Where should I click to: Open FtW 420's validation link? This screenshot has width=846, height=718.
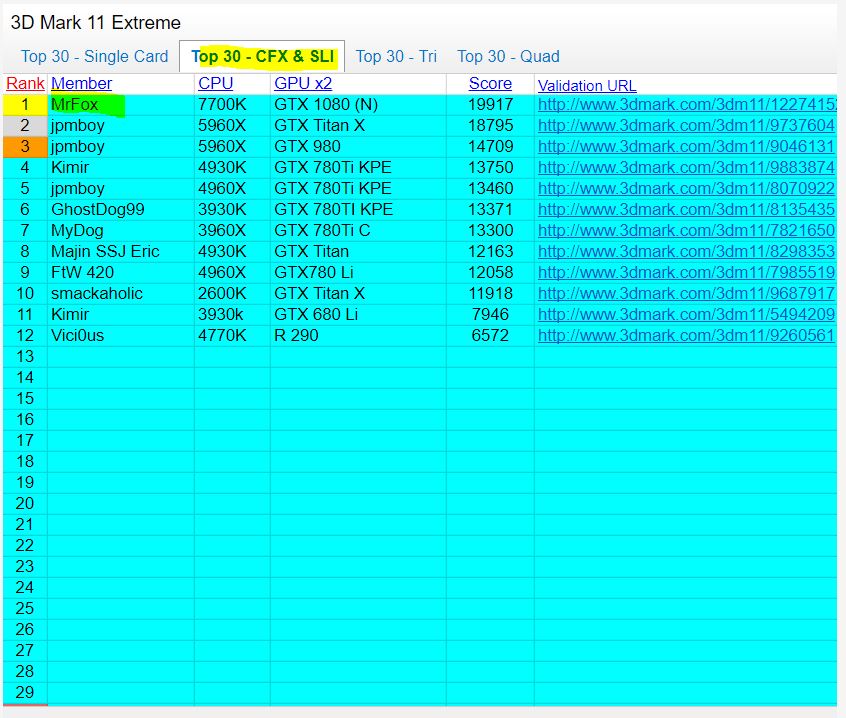(x=686, y=272)
